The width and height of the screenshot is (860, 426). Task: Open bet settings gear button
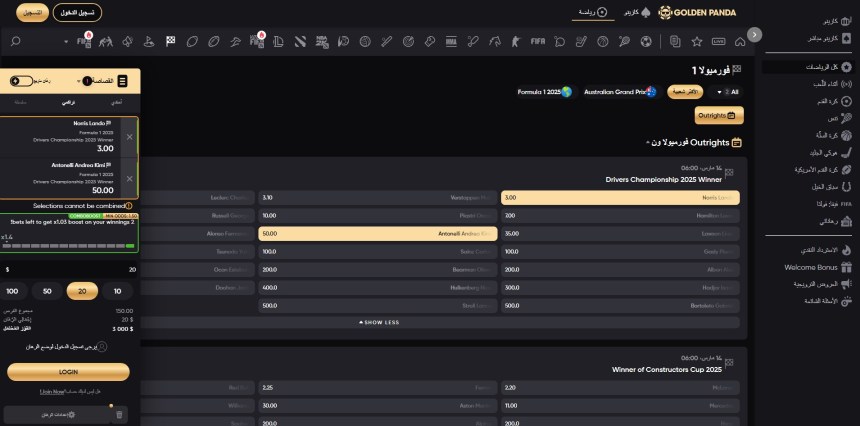tap(58, 415)
